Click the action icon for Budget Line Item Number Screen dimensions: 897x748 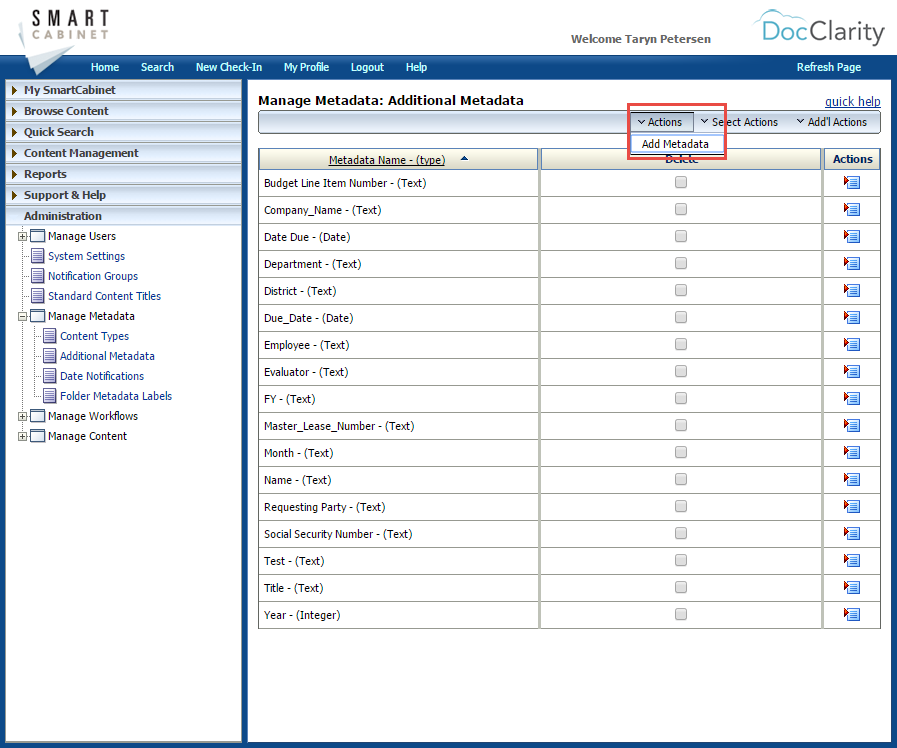click(x=851, y=182)
